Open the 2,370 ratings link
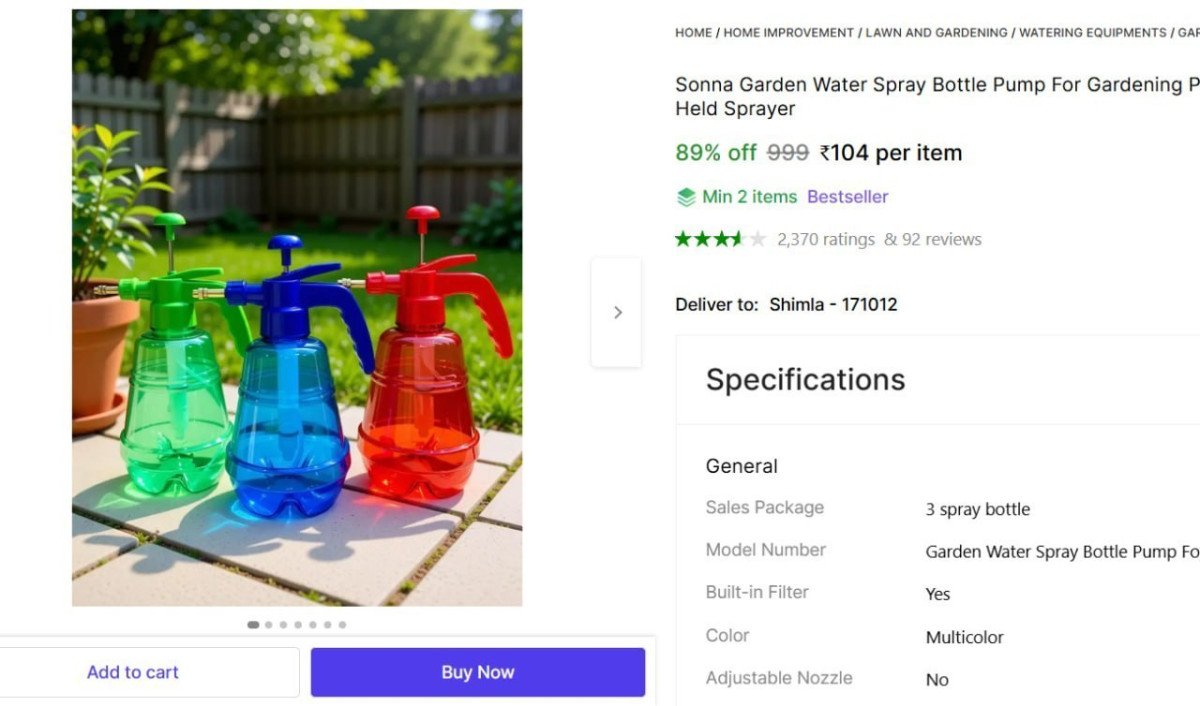Viewport: 1200px width, 706px height. tap(825, 239)
